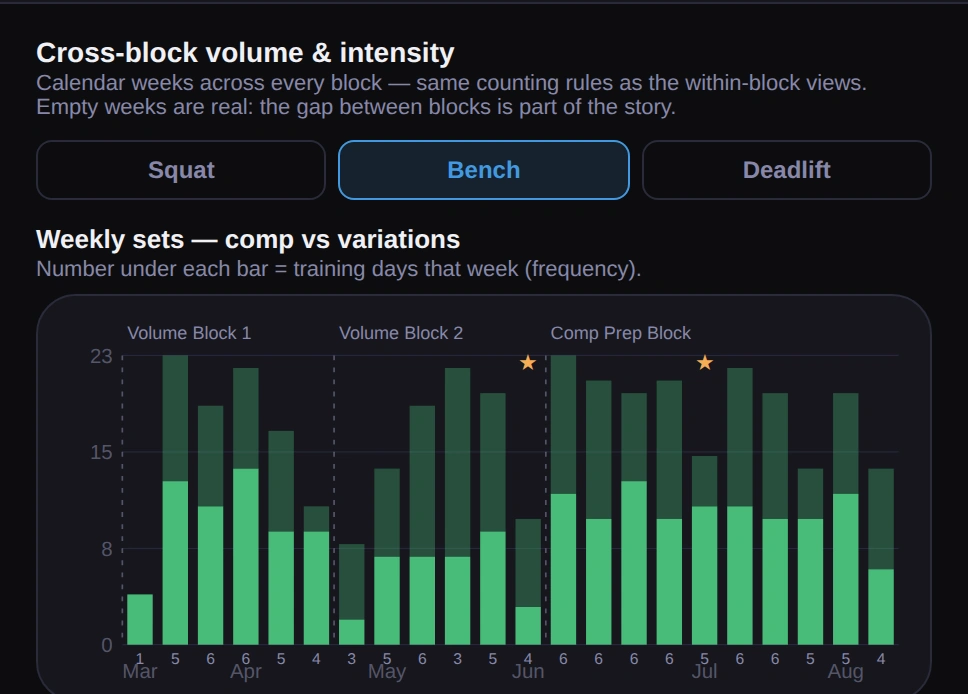Image resolution: width=968 pixels, height=694 pixels.
Task: Click the 23 value on the y-axis
Action: tap(101, 356)
